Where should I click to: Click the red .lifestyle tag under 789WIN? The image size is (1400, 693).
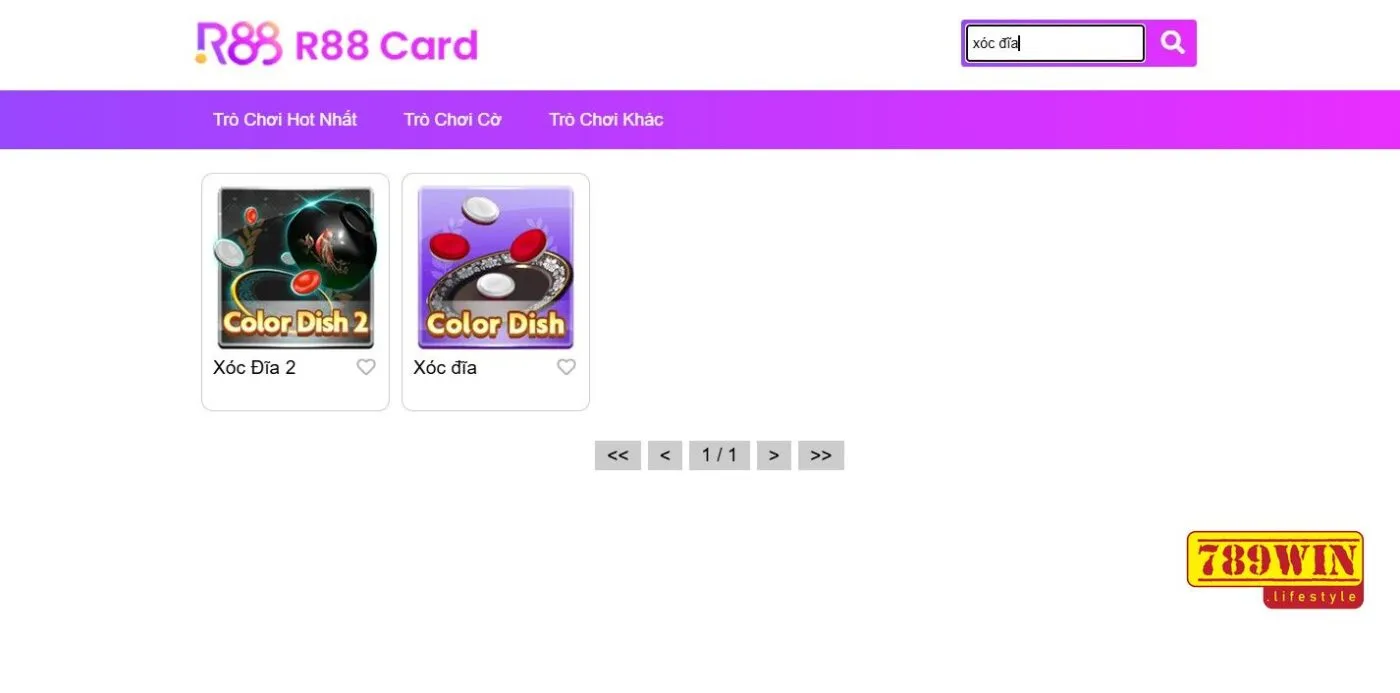(x=1313, y=597)
